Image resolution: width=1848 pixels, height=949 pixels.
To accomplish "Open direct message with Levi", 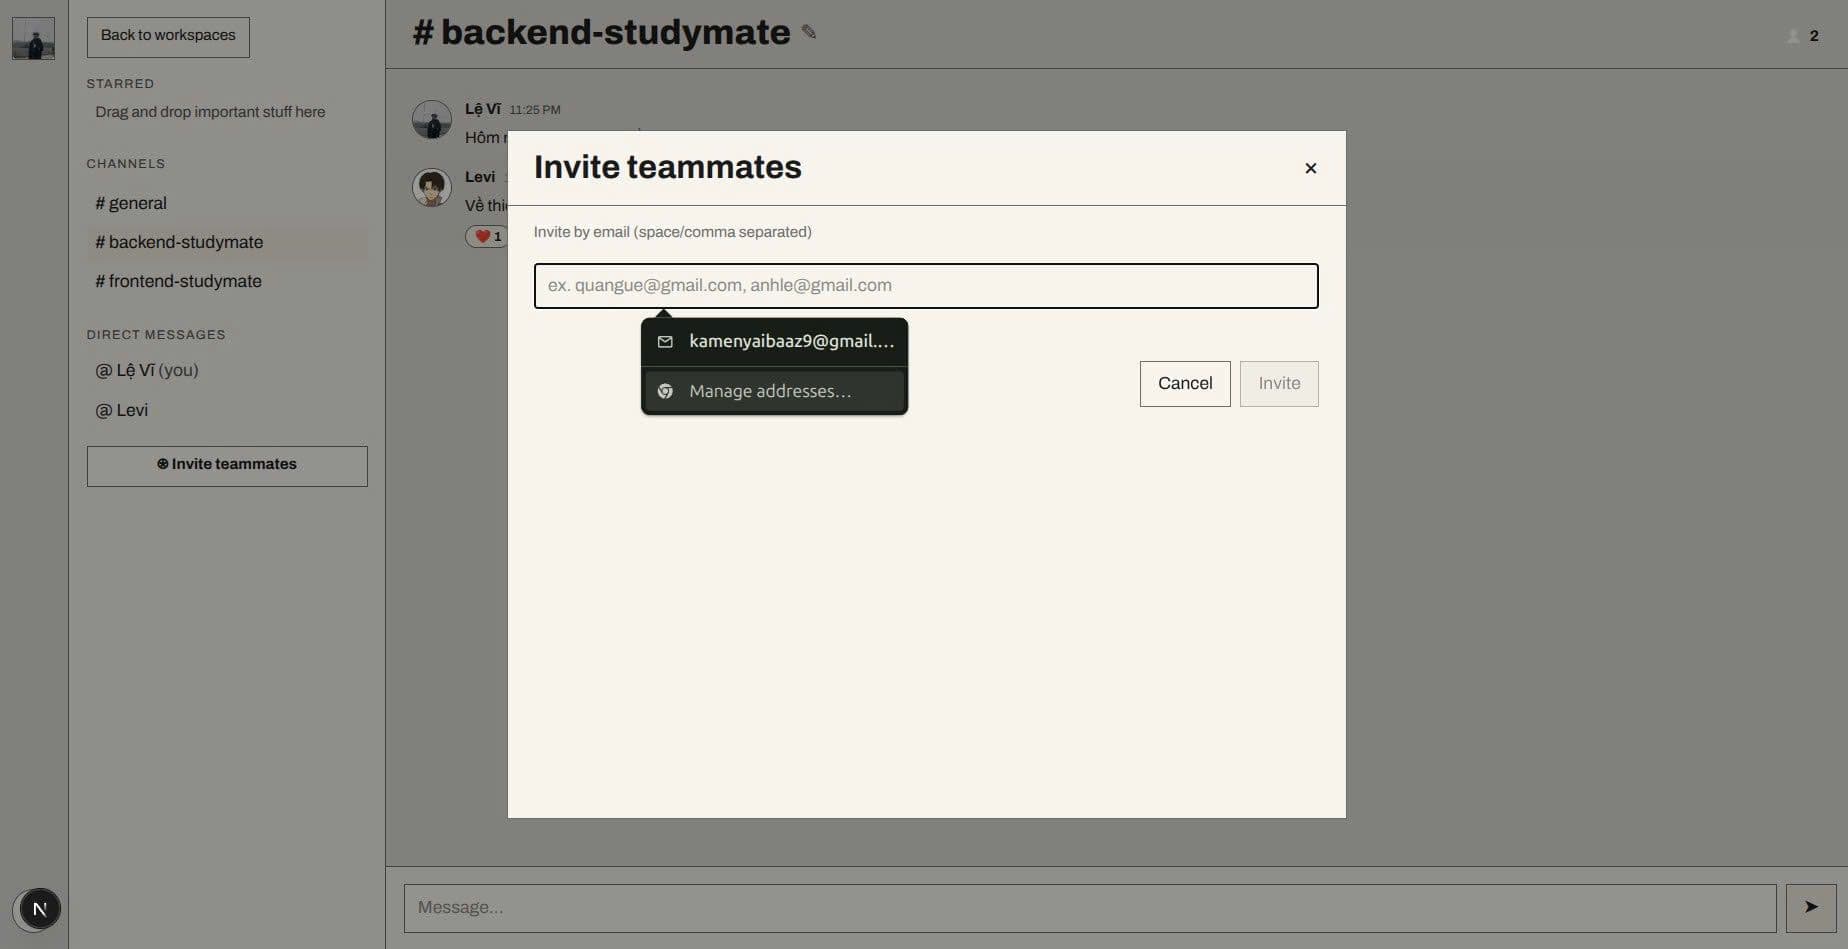I will 227,410.
